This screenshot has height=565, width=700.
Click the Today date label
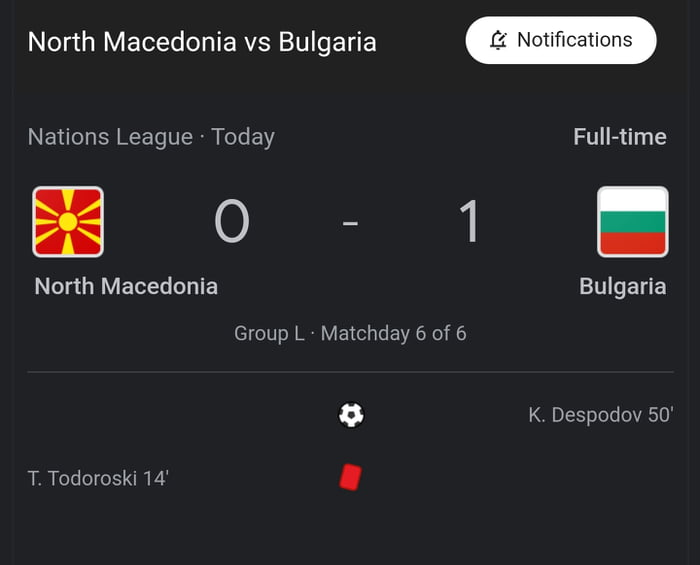(x=243, y=137)
